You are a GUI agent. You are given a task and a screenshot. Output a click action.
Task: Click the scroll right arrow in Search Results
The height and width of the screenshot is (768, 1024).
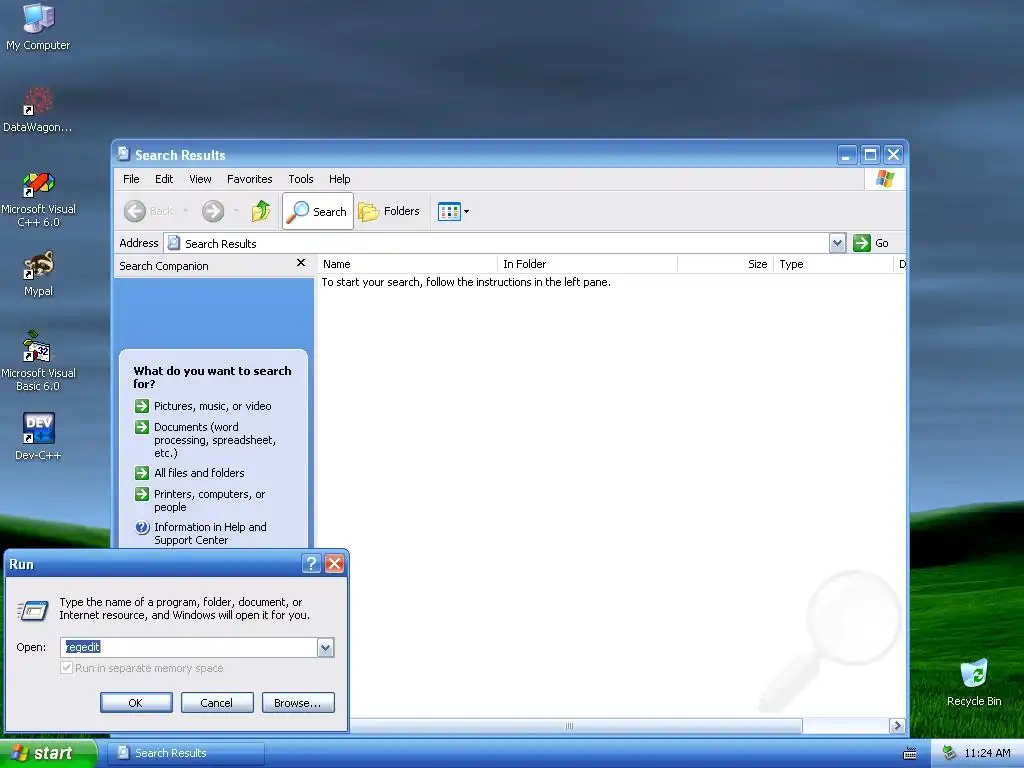pyautogui.click(x=897, y=726)
